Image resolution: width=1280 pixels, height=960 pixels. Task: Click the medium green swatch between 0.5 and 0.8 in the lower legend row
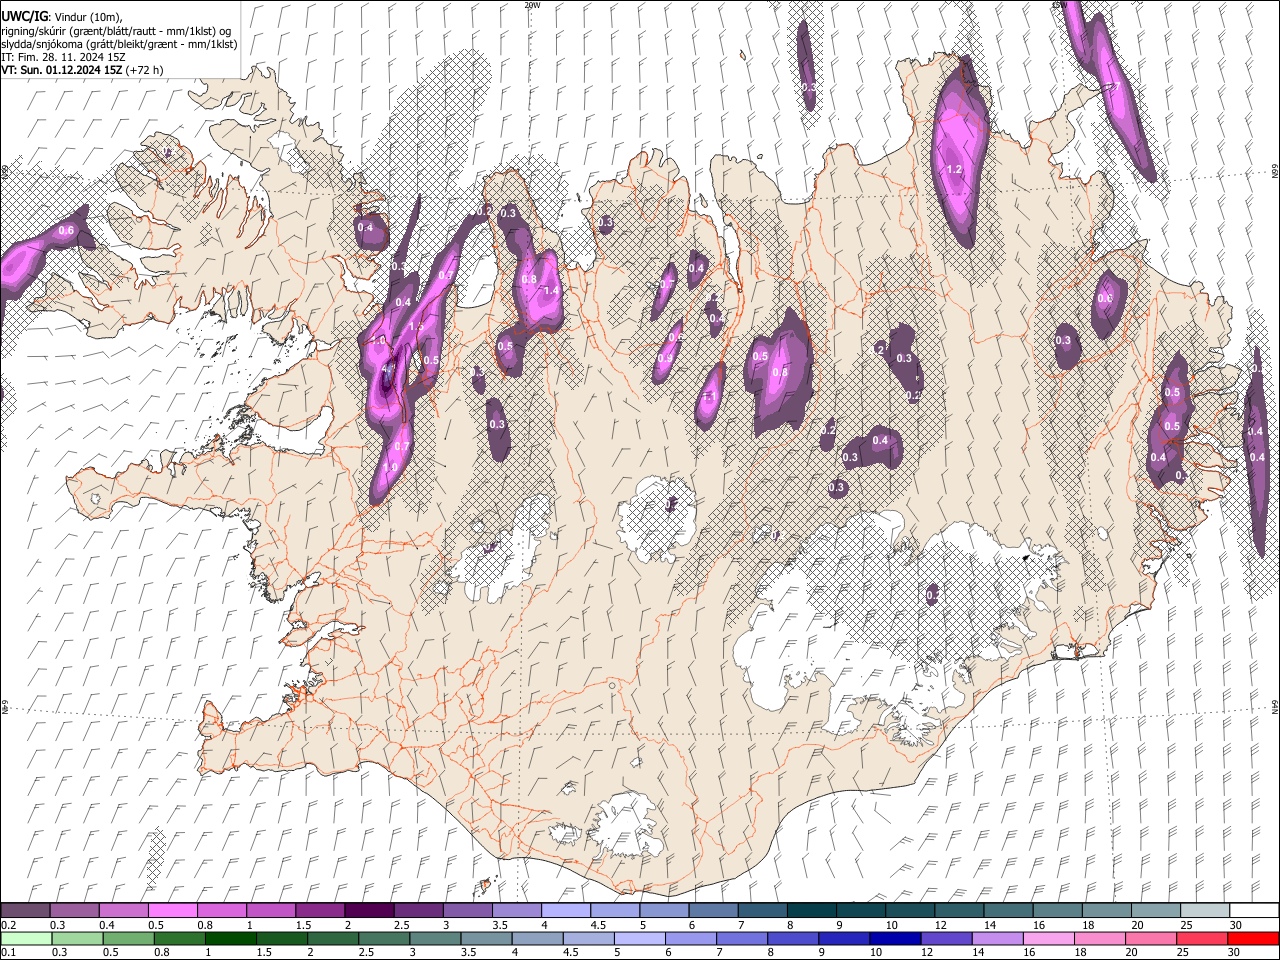coord(129,939)
